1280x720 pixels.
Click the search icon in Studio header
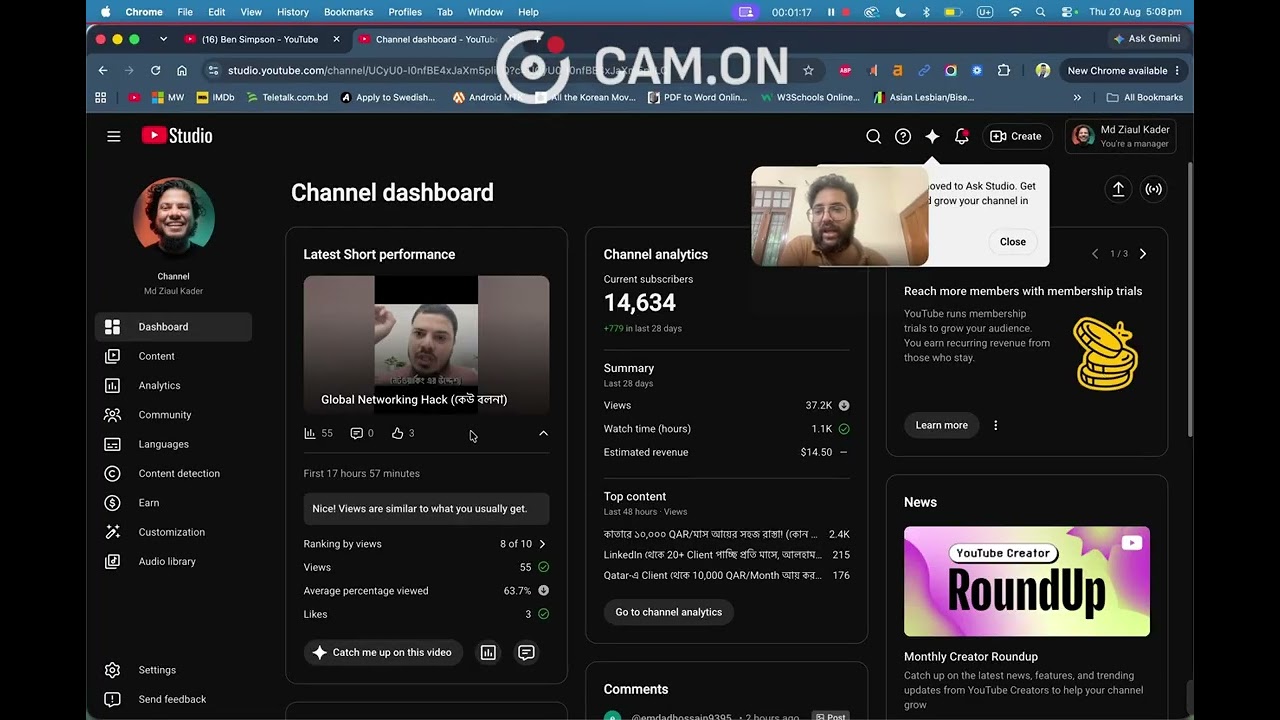874,136
